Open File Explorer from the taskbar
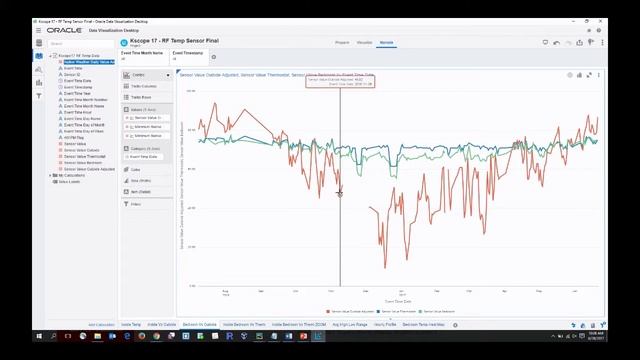Image resolution: width=640 pixels, height=360 pixels. click(98, 336)
